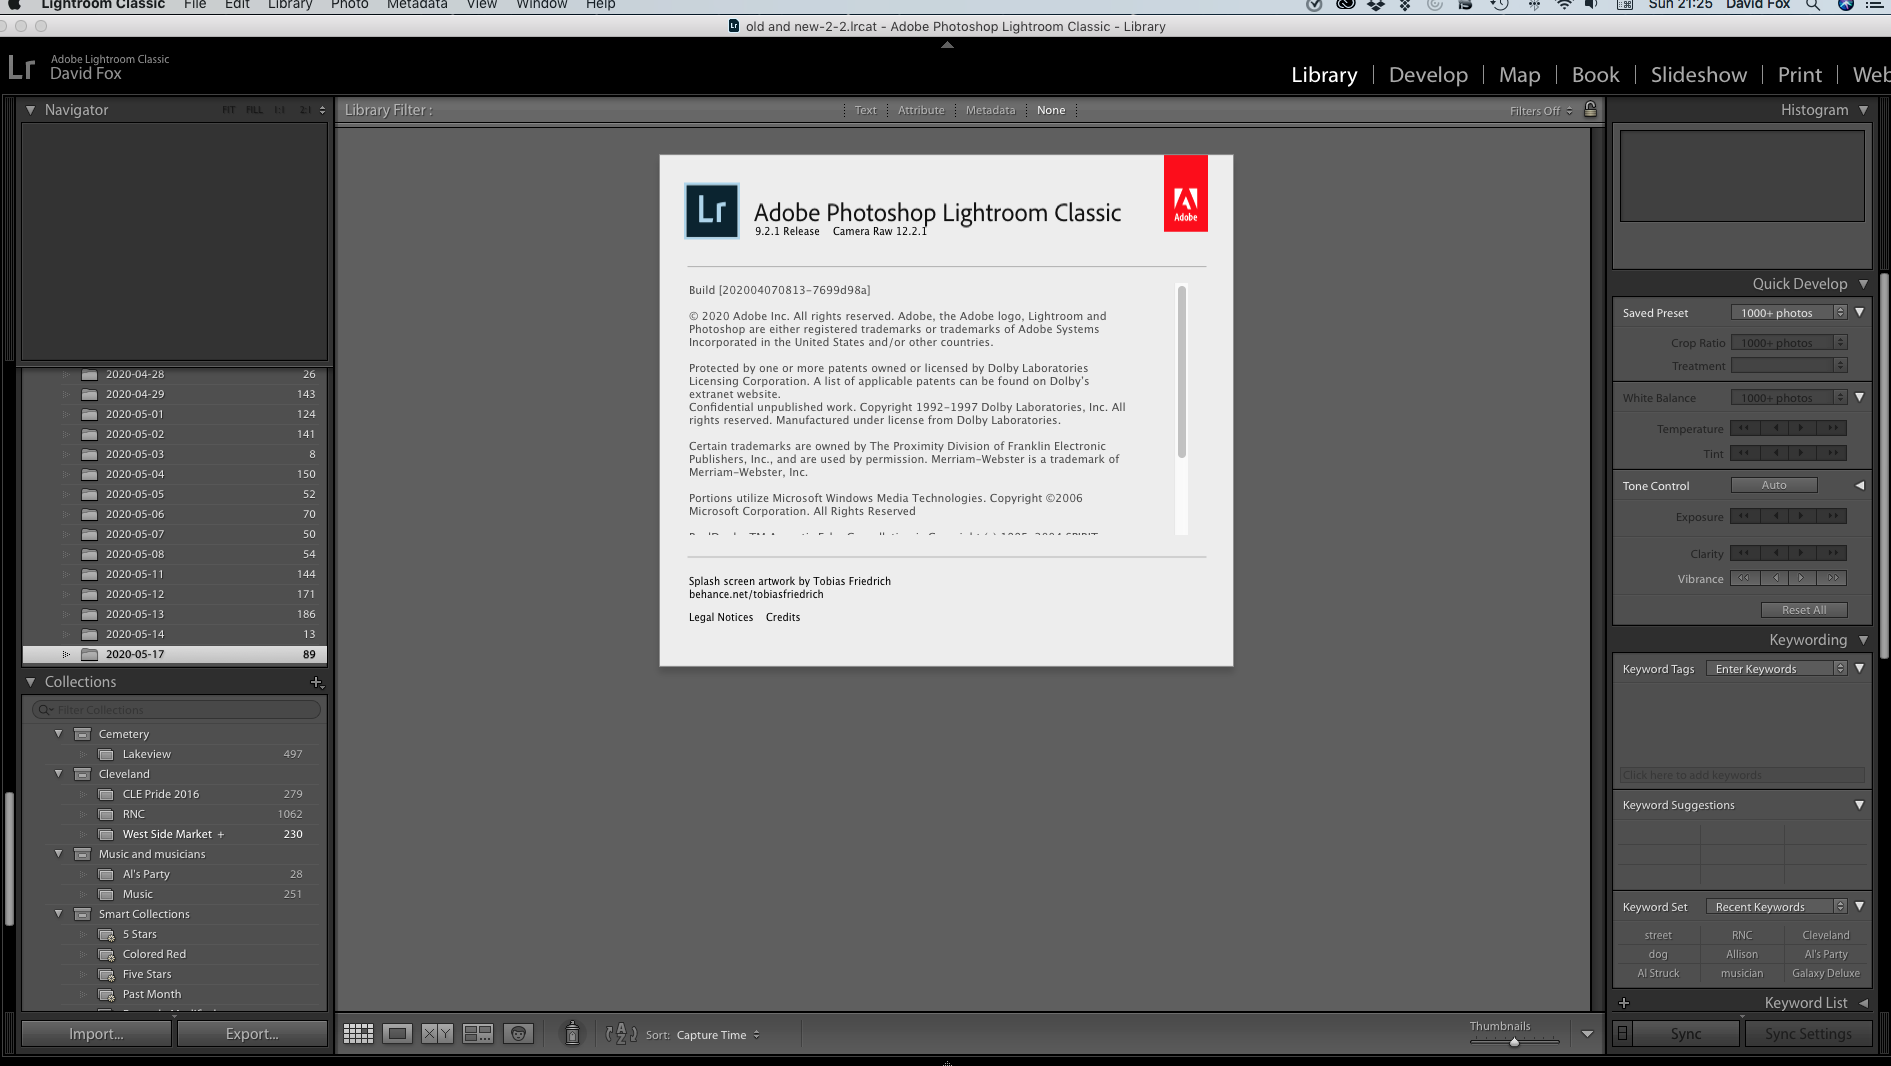1891x1066 pixels.
Task: Collapse the Navigator panel
Action: pos(30,110)
